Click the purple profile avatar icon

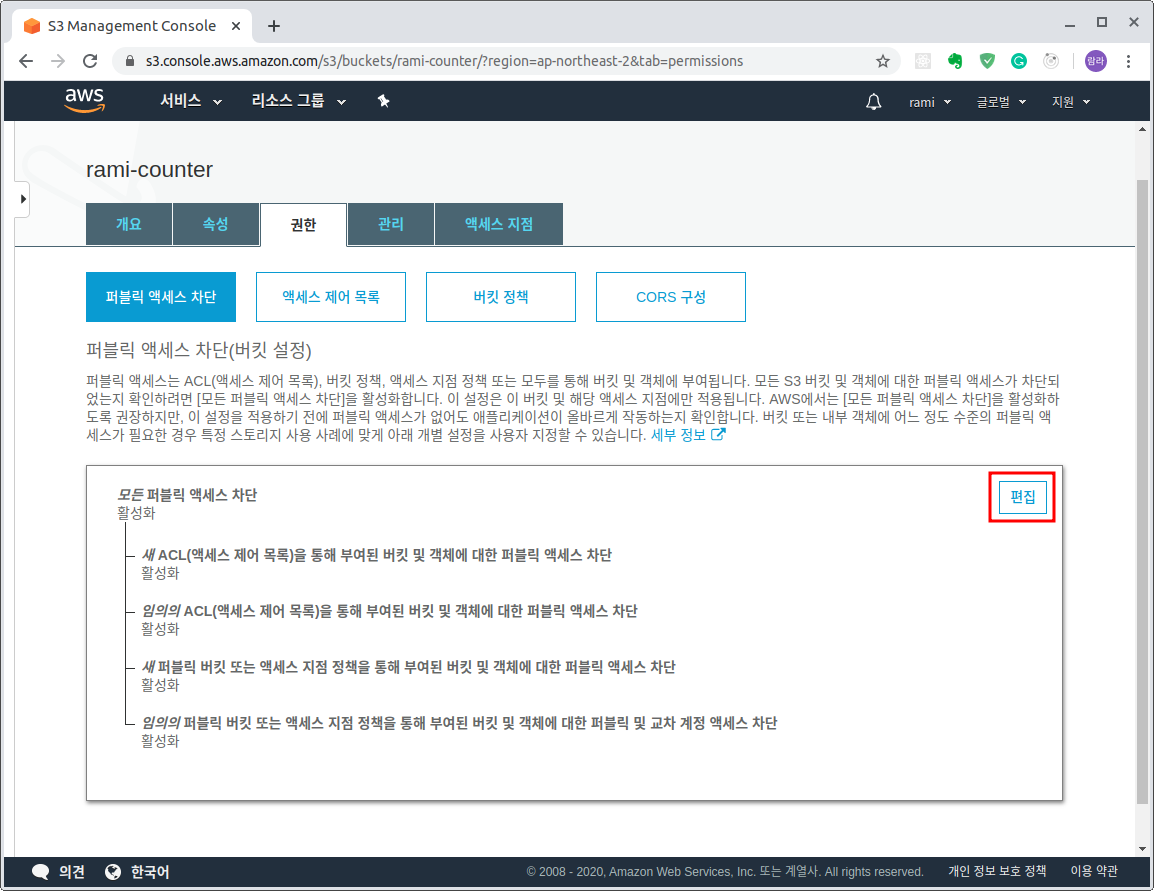tap(1095, 61)
